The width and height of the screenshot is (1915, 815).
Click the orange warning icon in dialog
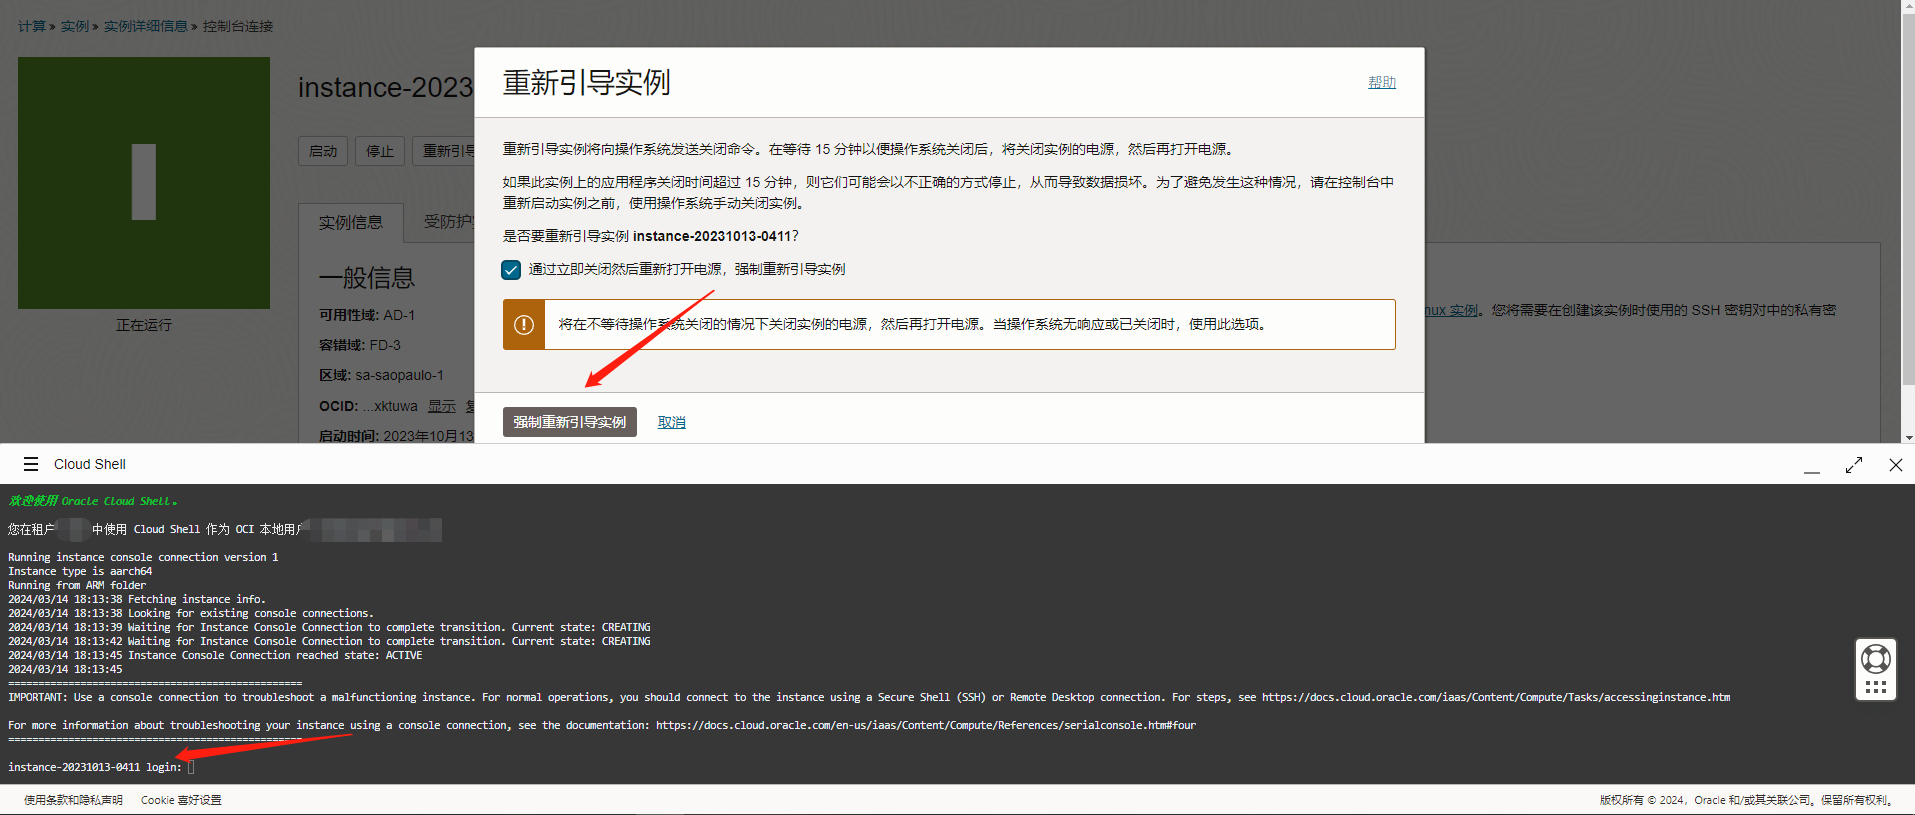click(524, 325)
